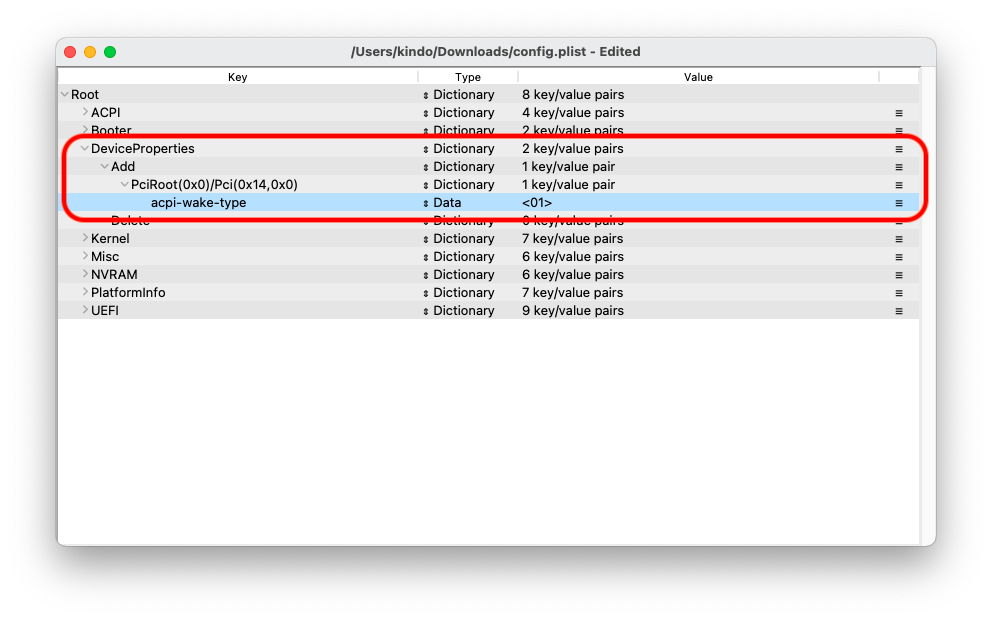Select the NVRAM key name
Screen dimensions: 992x620
coord(114,275)
